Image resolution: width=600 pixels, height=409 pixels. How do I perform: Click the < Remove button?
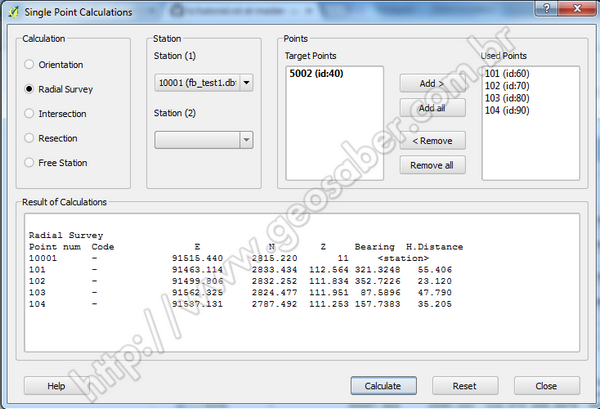(x=432, y=141)
